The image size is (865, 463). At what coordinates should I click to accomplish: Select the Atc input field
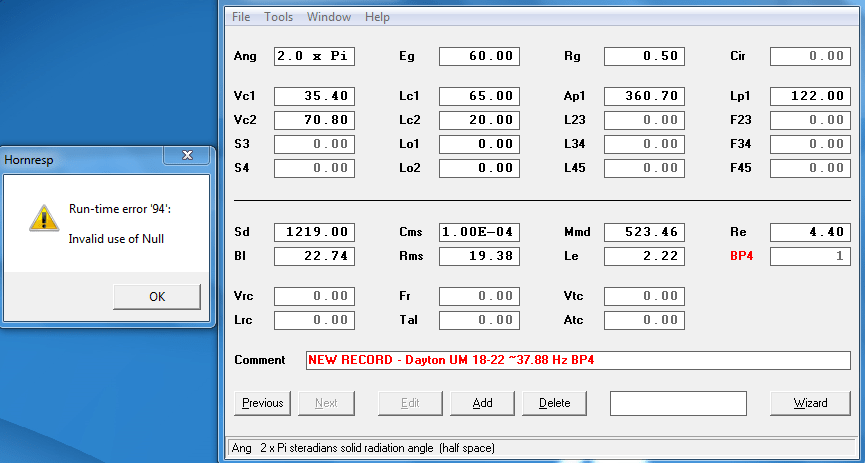point(644,321)
